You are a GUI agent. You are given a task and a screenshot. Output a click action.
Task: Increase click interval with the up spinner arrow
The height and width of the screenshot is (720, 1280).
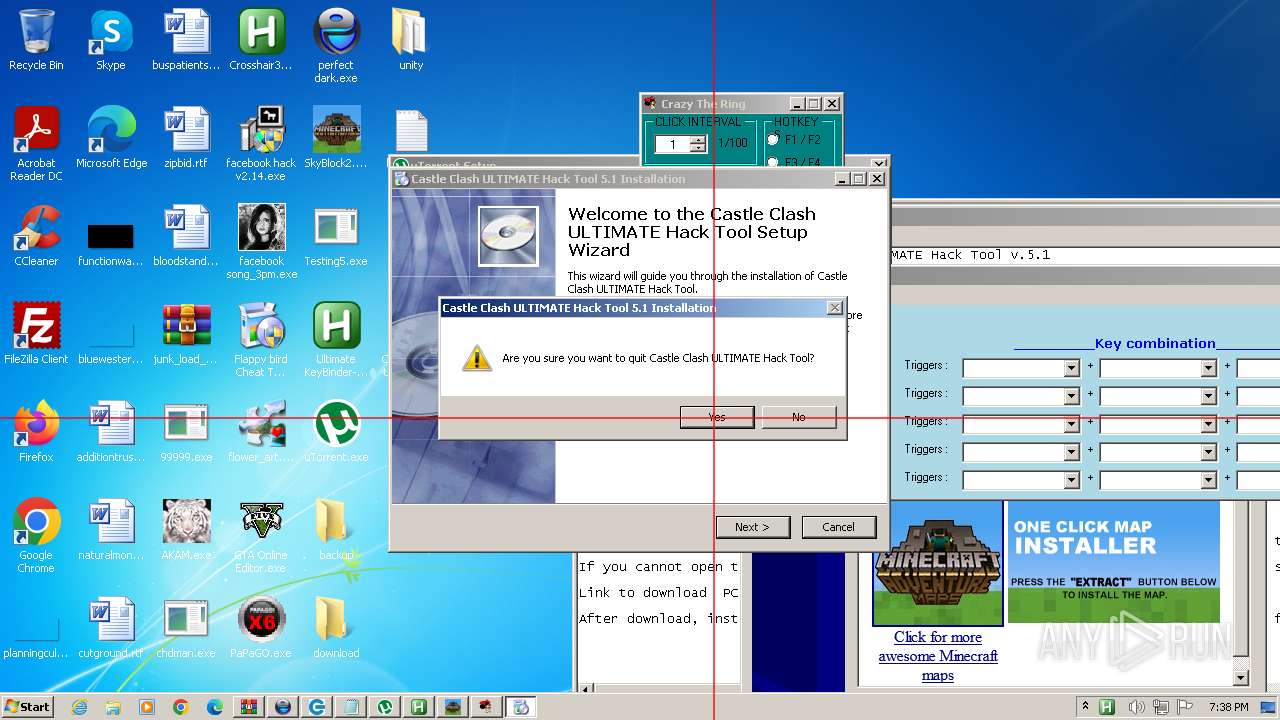[698, 140]
